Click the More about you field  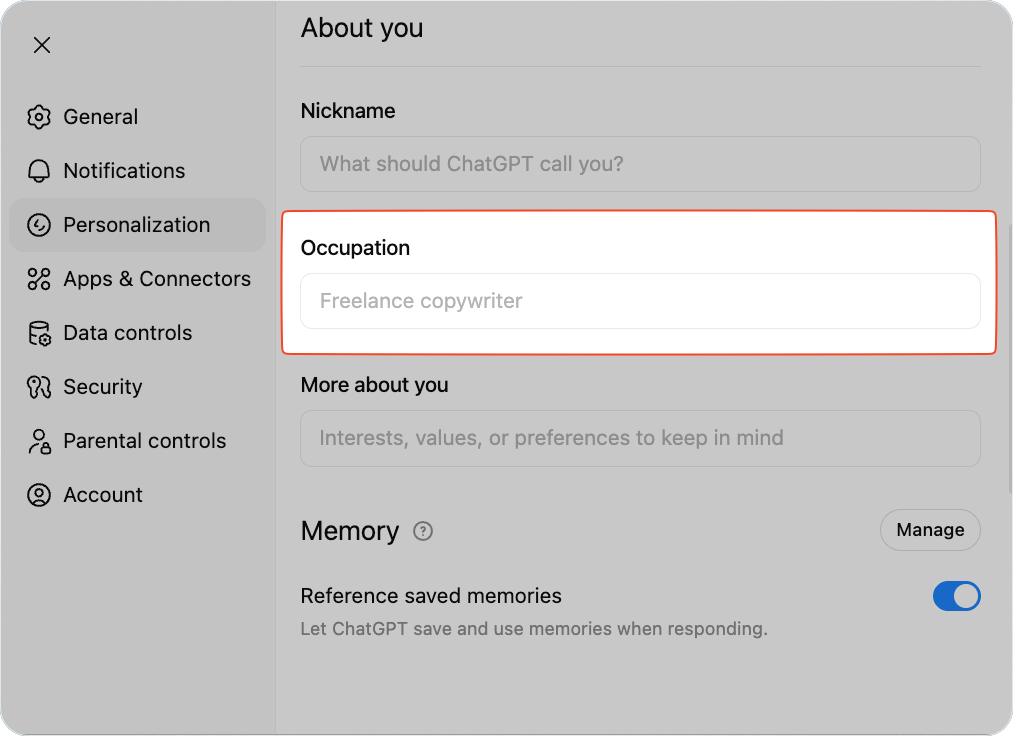coord(640,438)
